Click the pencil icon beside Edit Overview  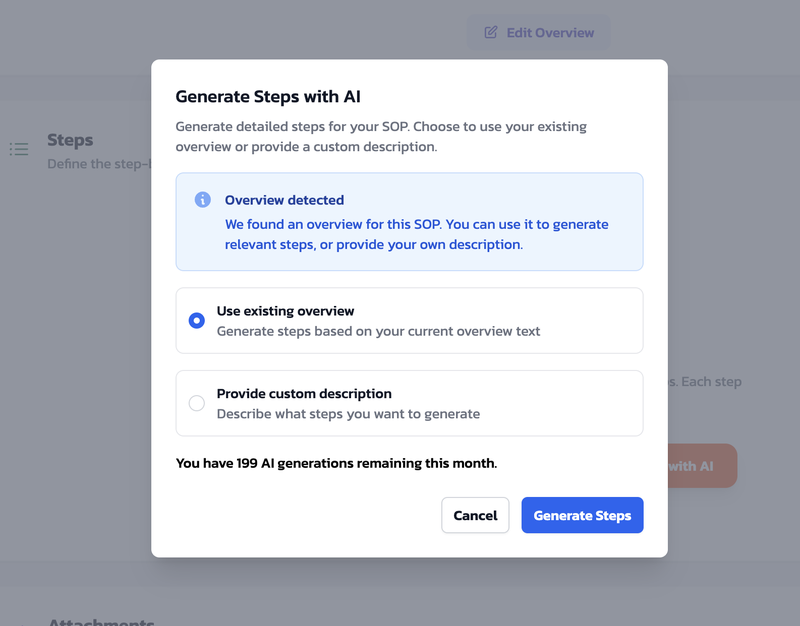click(x=491, y=32)
